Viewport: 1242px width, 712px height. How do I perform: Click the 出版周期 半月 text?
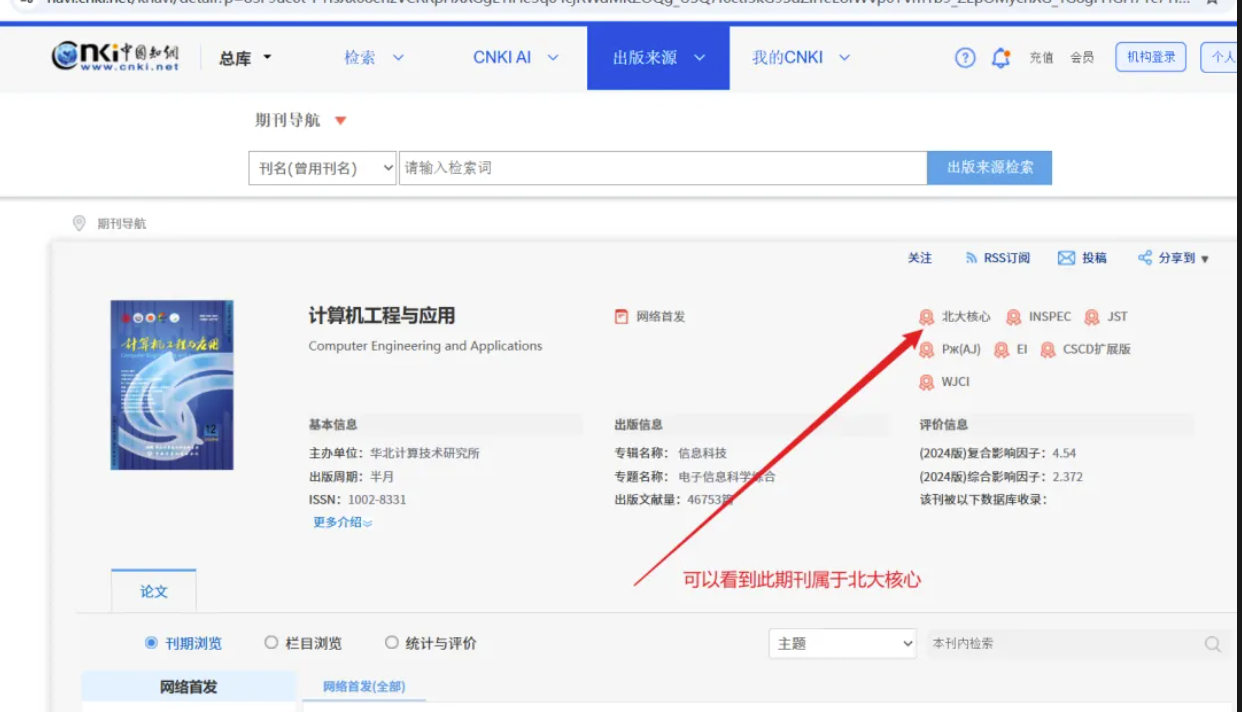tap(352, 477)
